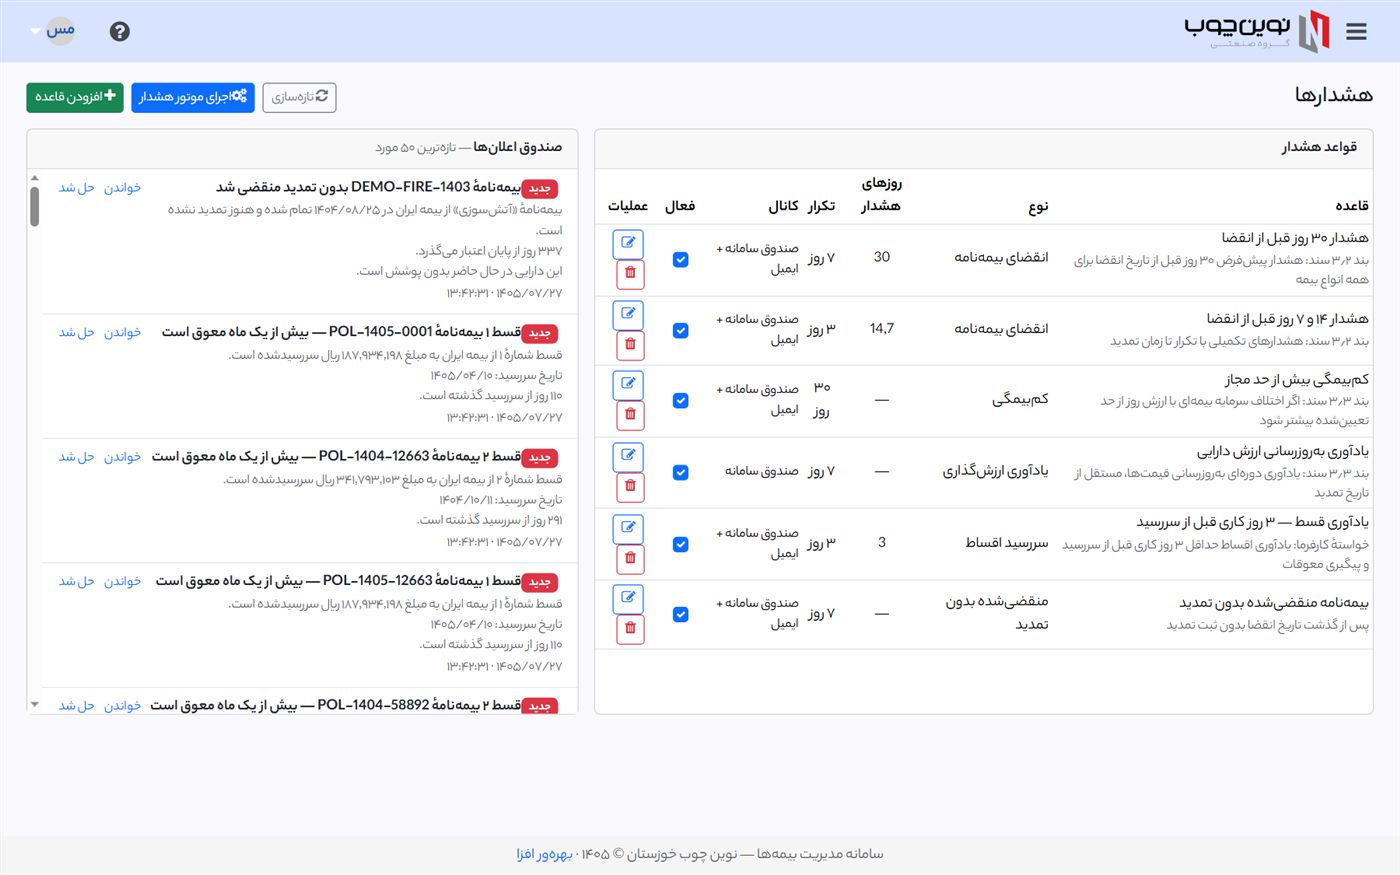The height and width of the screenshot is (875, 1400).
Task: Delete the rule یادآوری به‌روزرسانی ارزش دارایی
Action: coord(630,487)
